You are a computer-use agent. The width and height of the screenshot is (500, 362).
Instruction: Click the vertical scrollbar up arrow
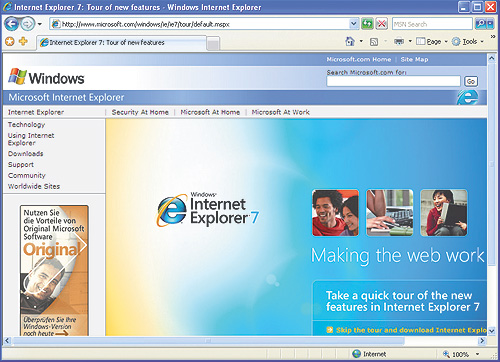point(492,59)
